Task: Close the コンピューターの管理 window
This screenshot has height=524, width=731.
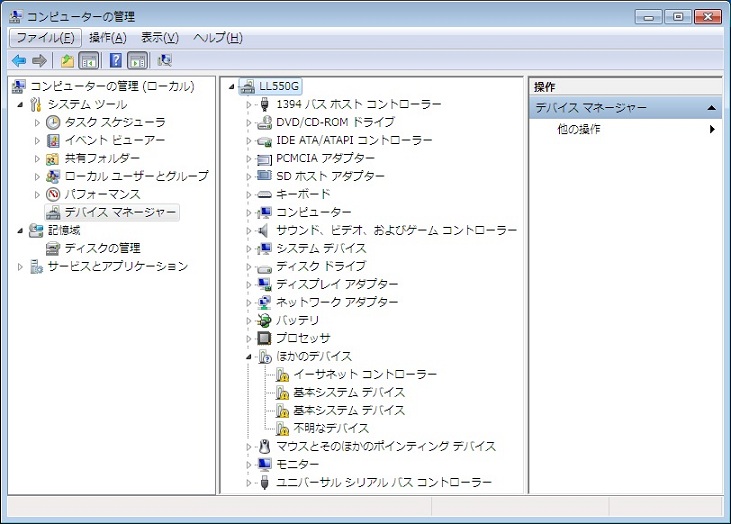Action: pos(708,17)
